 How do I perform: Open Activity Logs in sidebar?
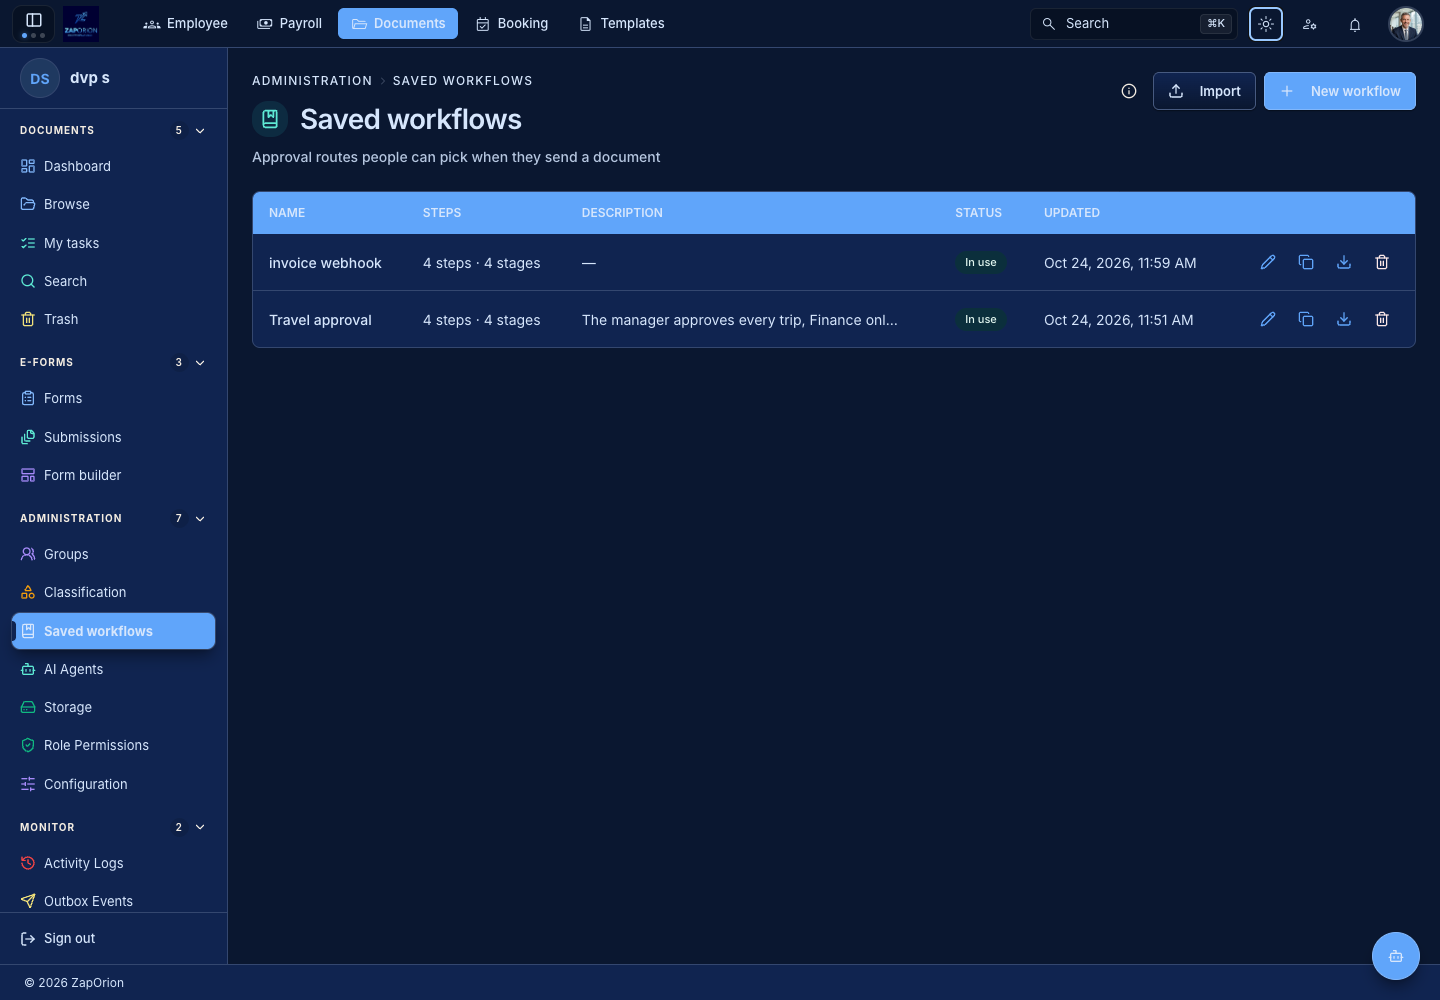click(x=113, y=863)
